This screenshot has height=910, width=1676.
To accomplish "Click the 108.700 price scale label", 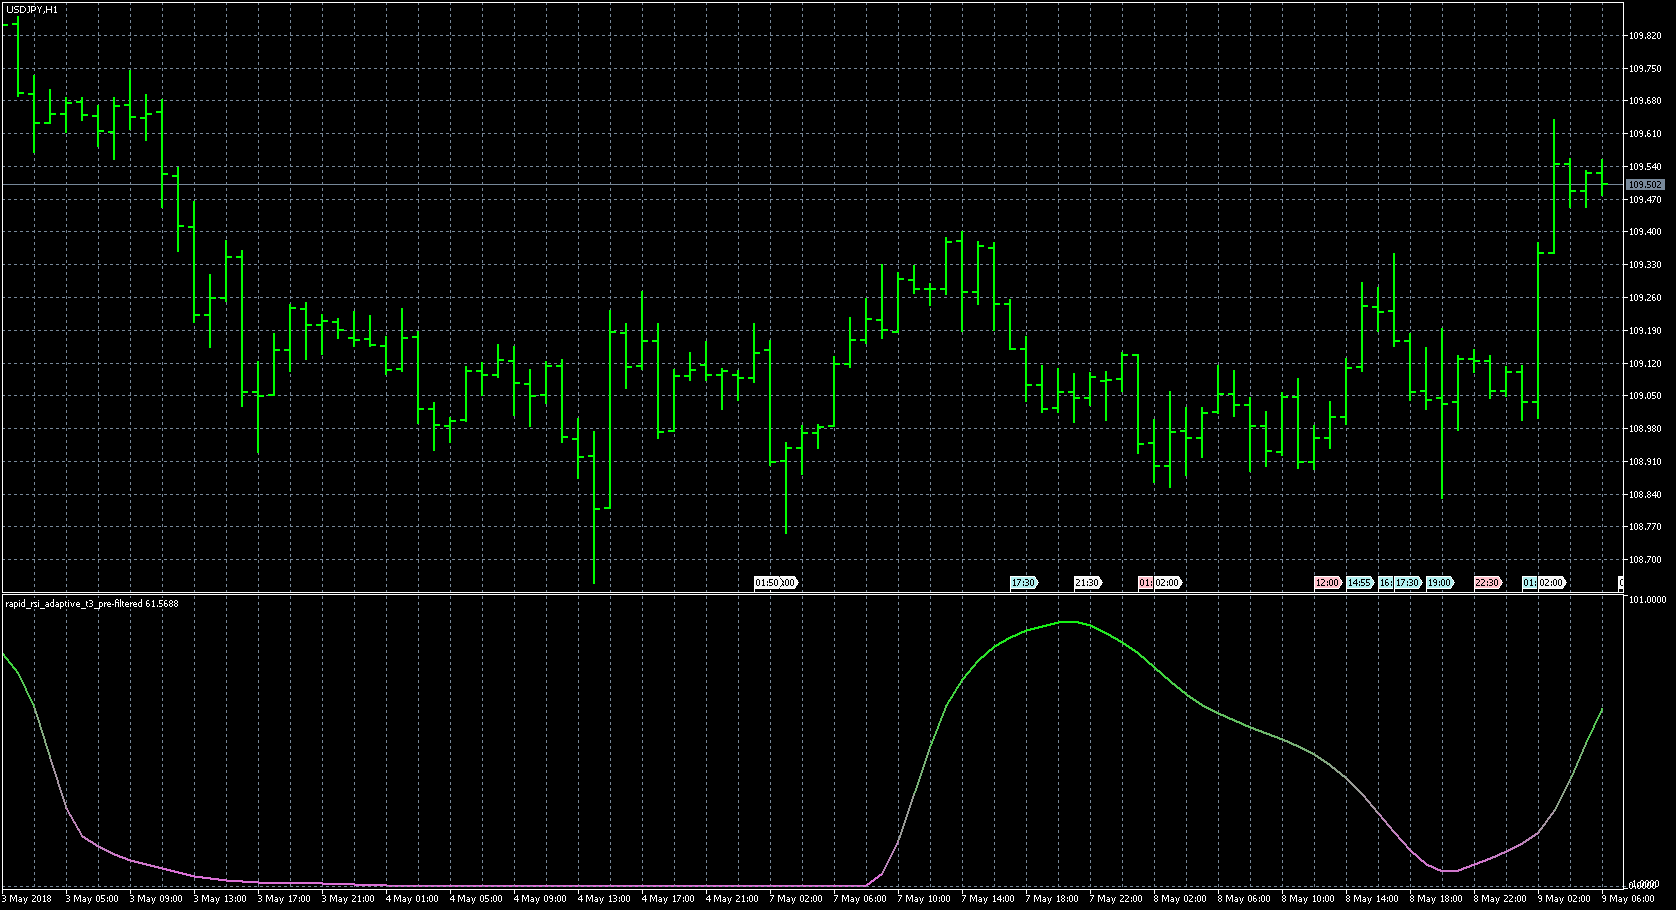I will click(1645, 560).
